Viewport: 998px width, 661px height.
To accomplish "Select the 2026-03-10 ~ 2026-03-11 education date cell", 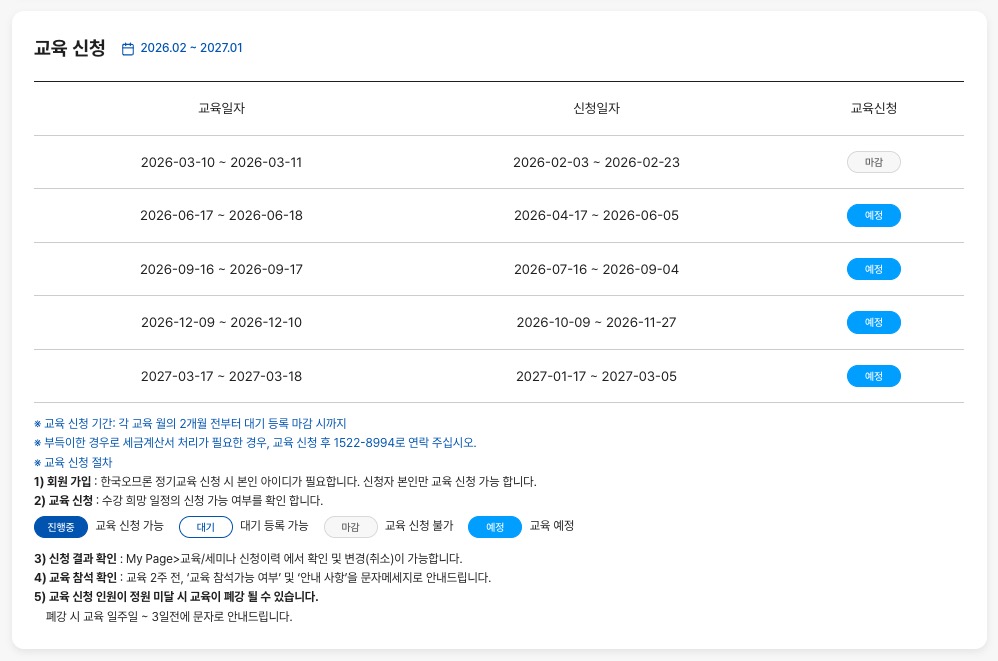I will [221, 162].
